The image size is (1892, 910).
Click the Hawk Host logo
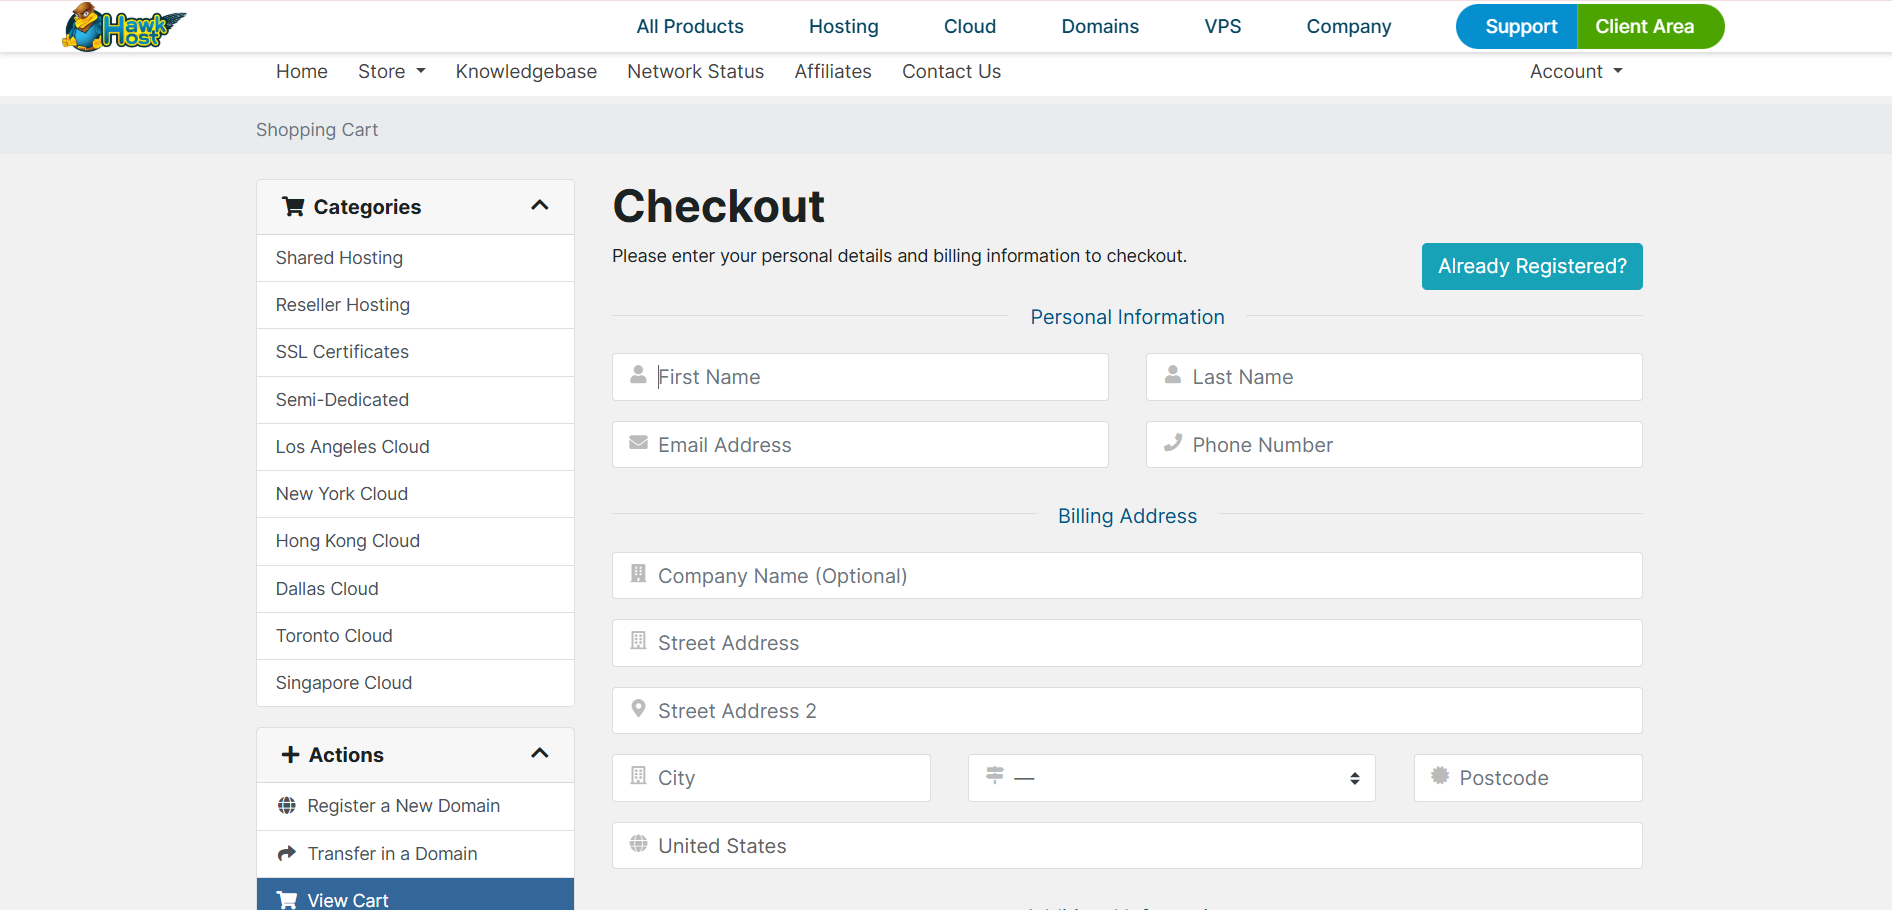pyautogui.click(x=124, y=27)
